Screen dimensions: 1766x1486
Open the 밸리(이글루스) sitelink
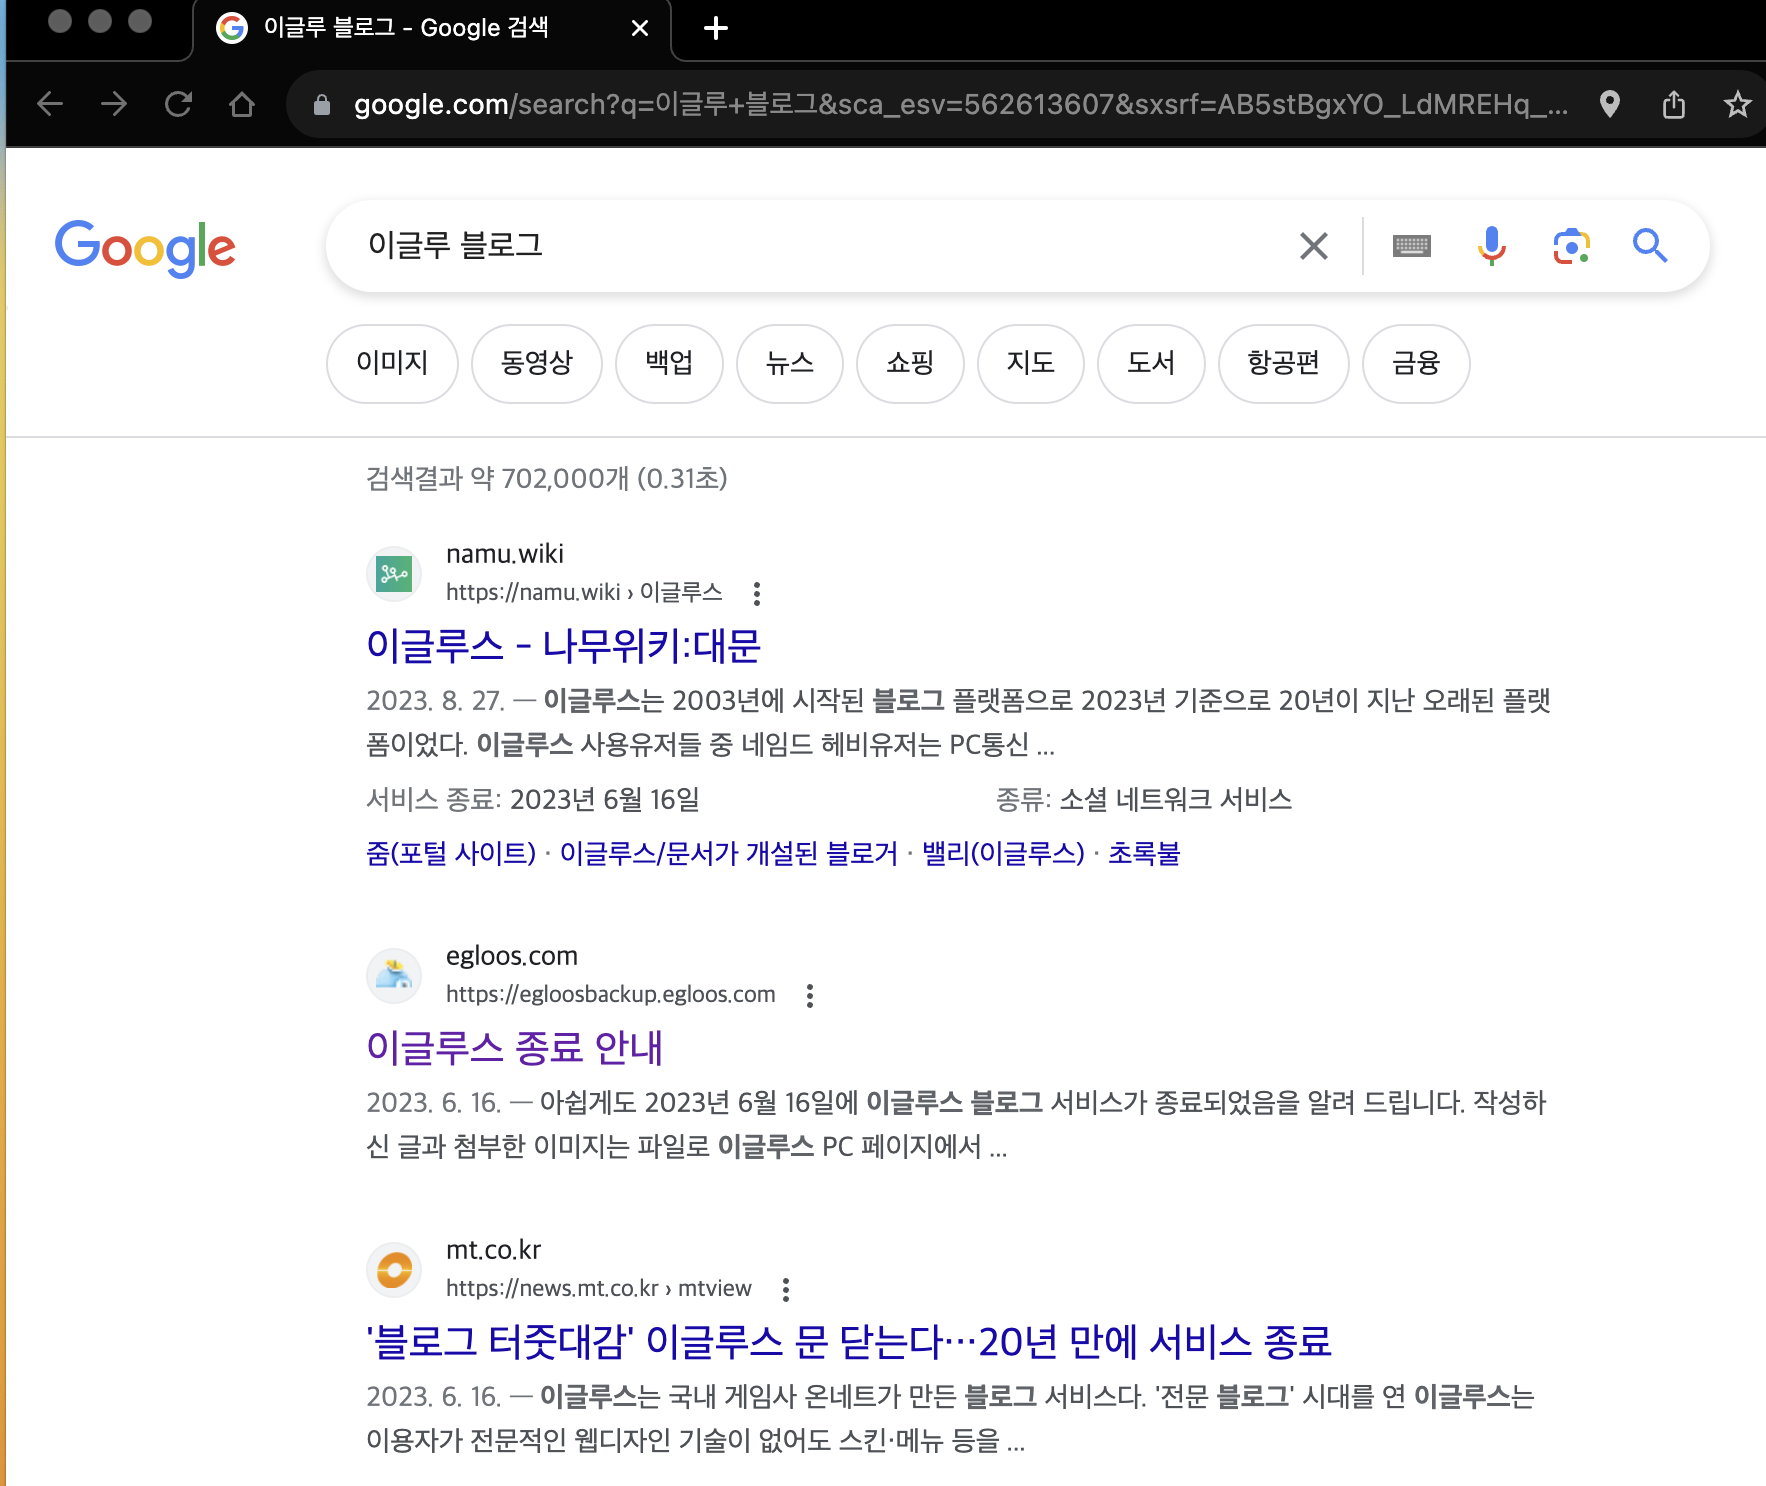tap(1003, 853)
